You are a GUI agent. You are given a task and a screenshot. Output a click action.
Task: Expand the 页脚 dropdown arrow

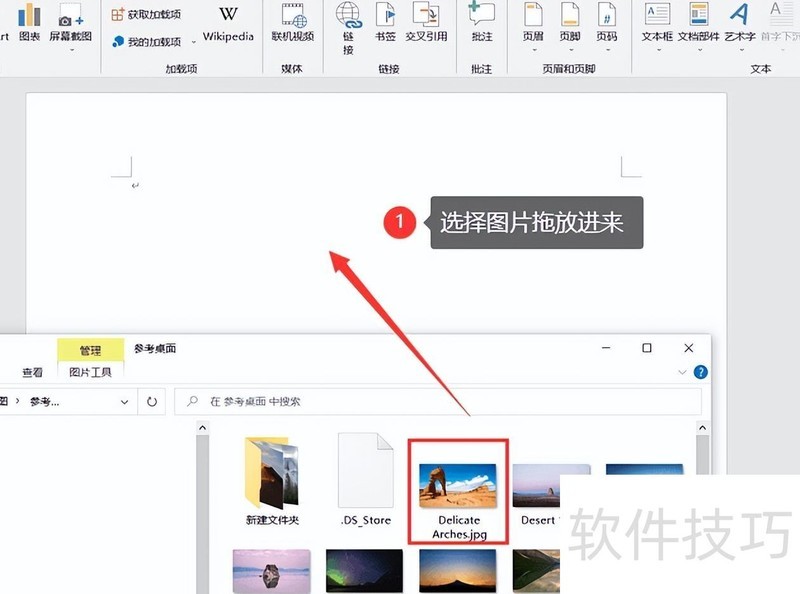571,50
